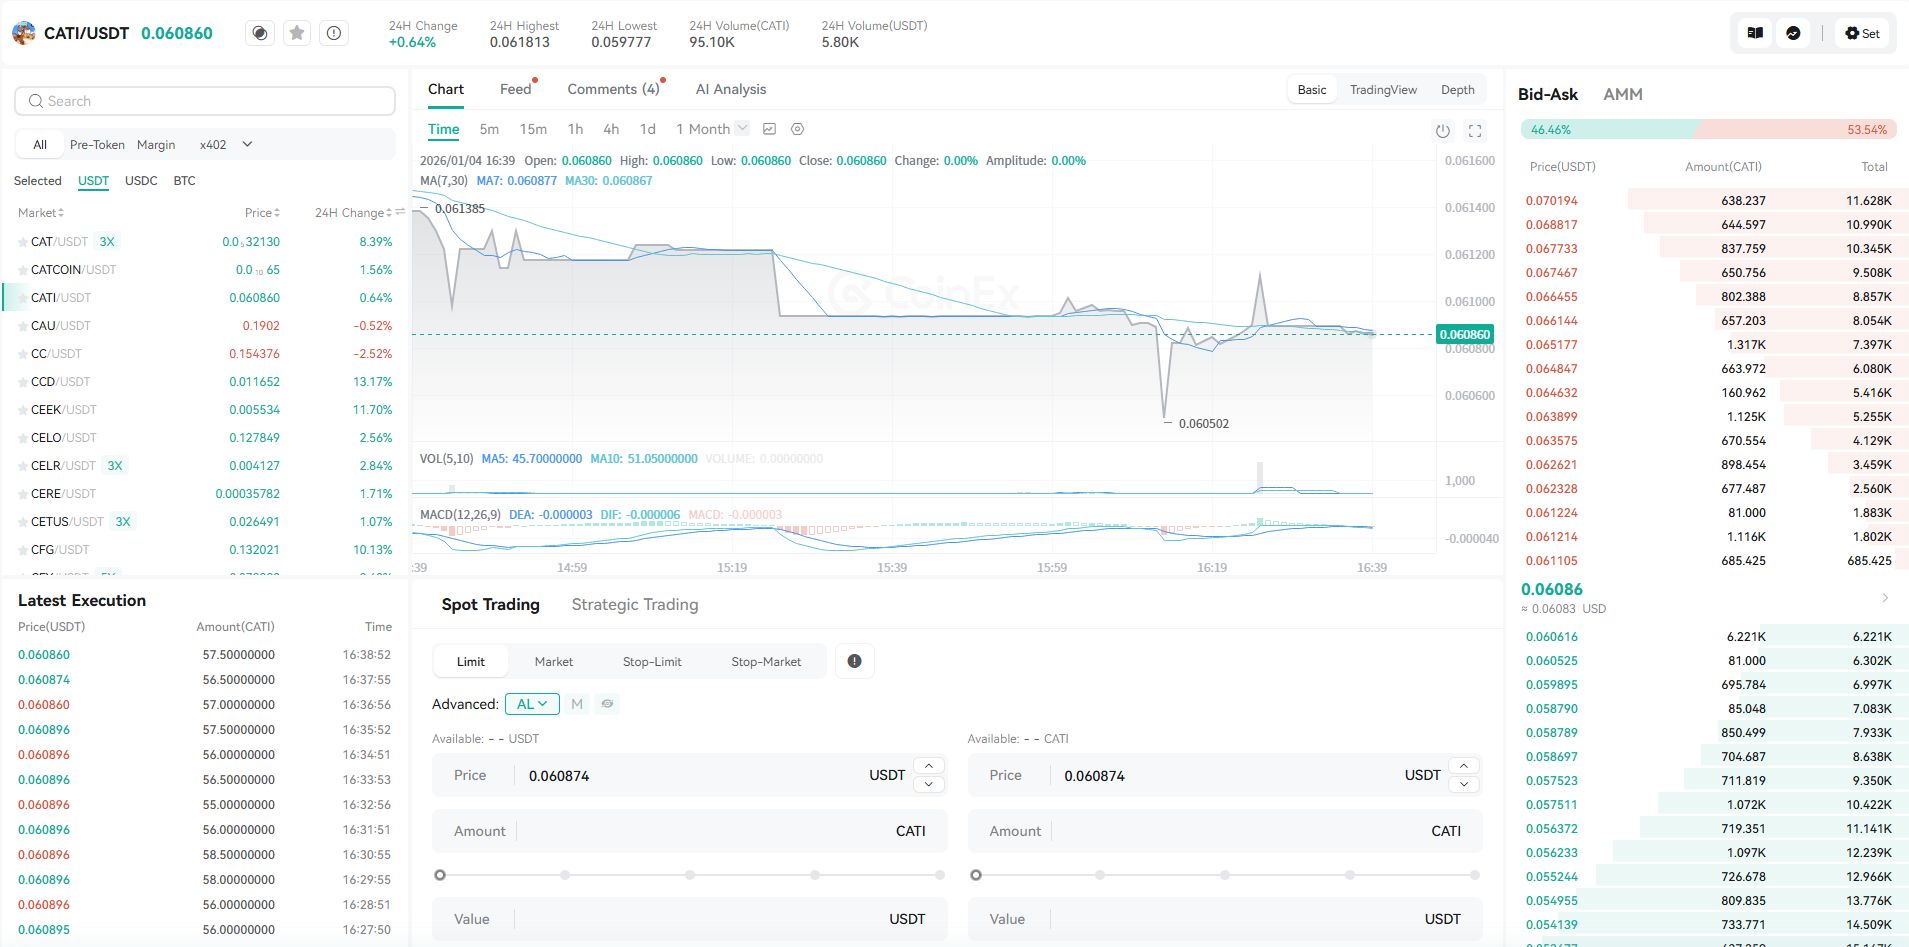Click the buy amount slider start handle
The width and height of the screenshot is (1909, 947).
point(440,875)
